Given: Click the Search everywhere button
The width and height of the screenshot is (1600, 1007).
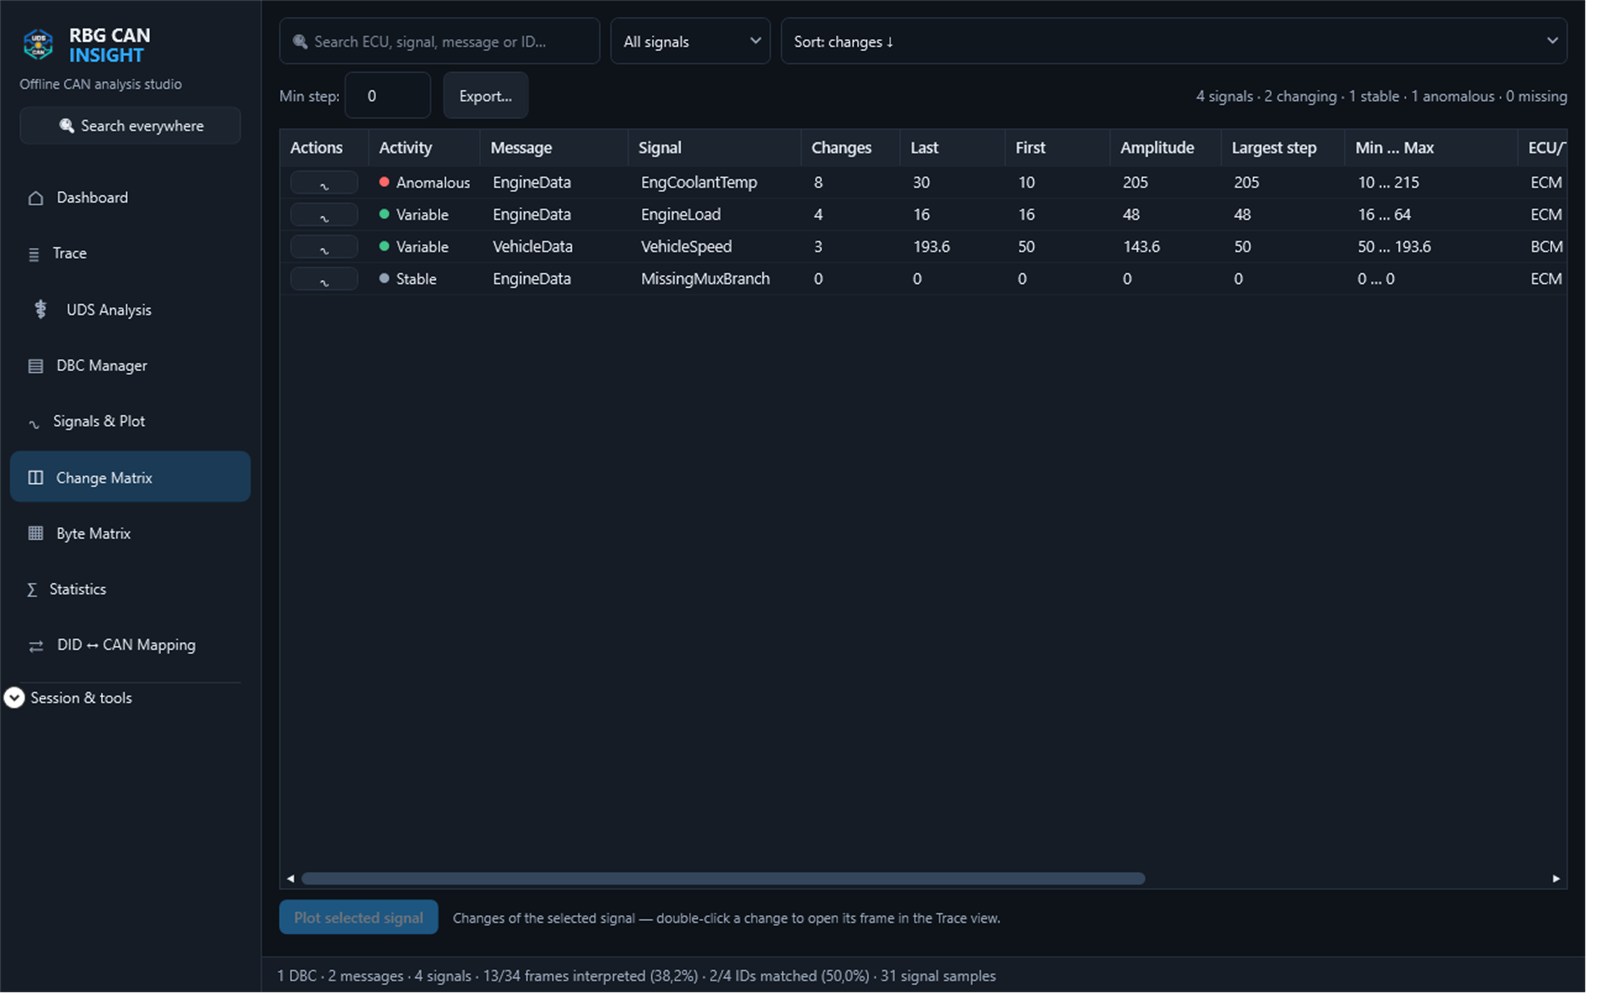Looking at the screenshot, I should [130, 127].
